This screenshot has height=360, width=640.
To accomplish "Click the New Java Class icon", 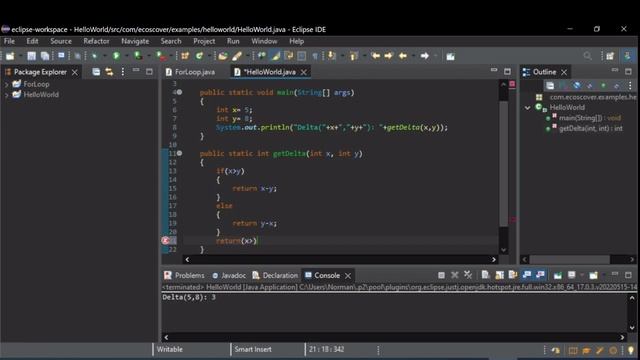I will click(199, 56).
